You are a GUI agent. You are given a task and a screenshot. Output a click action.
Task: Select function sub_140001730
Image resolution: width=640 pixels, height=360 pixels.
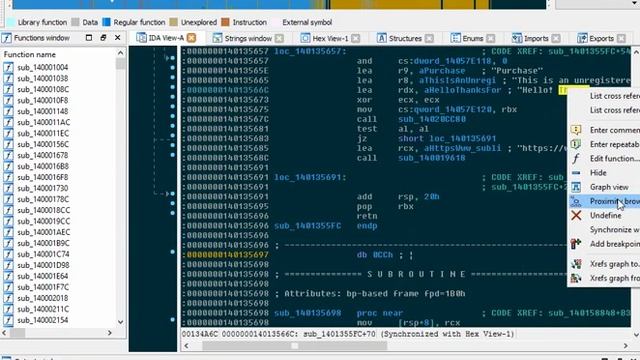[x=42, y=189]
